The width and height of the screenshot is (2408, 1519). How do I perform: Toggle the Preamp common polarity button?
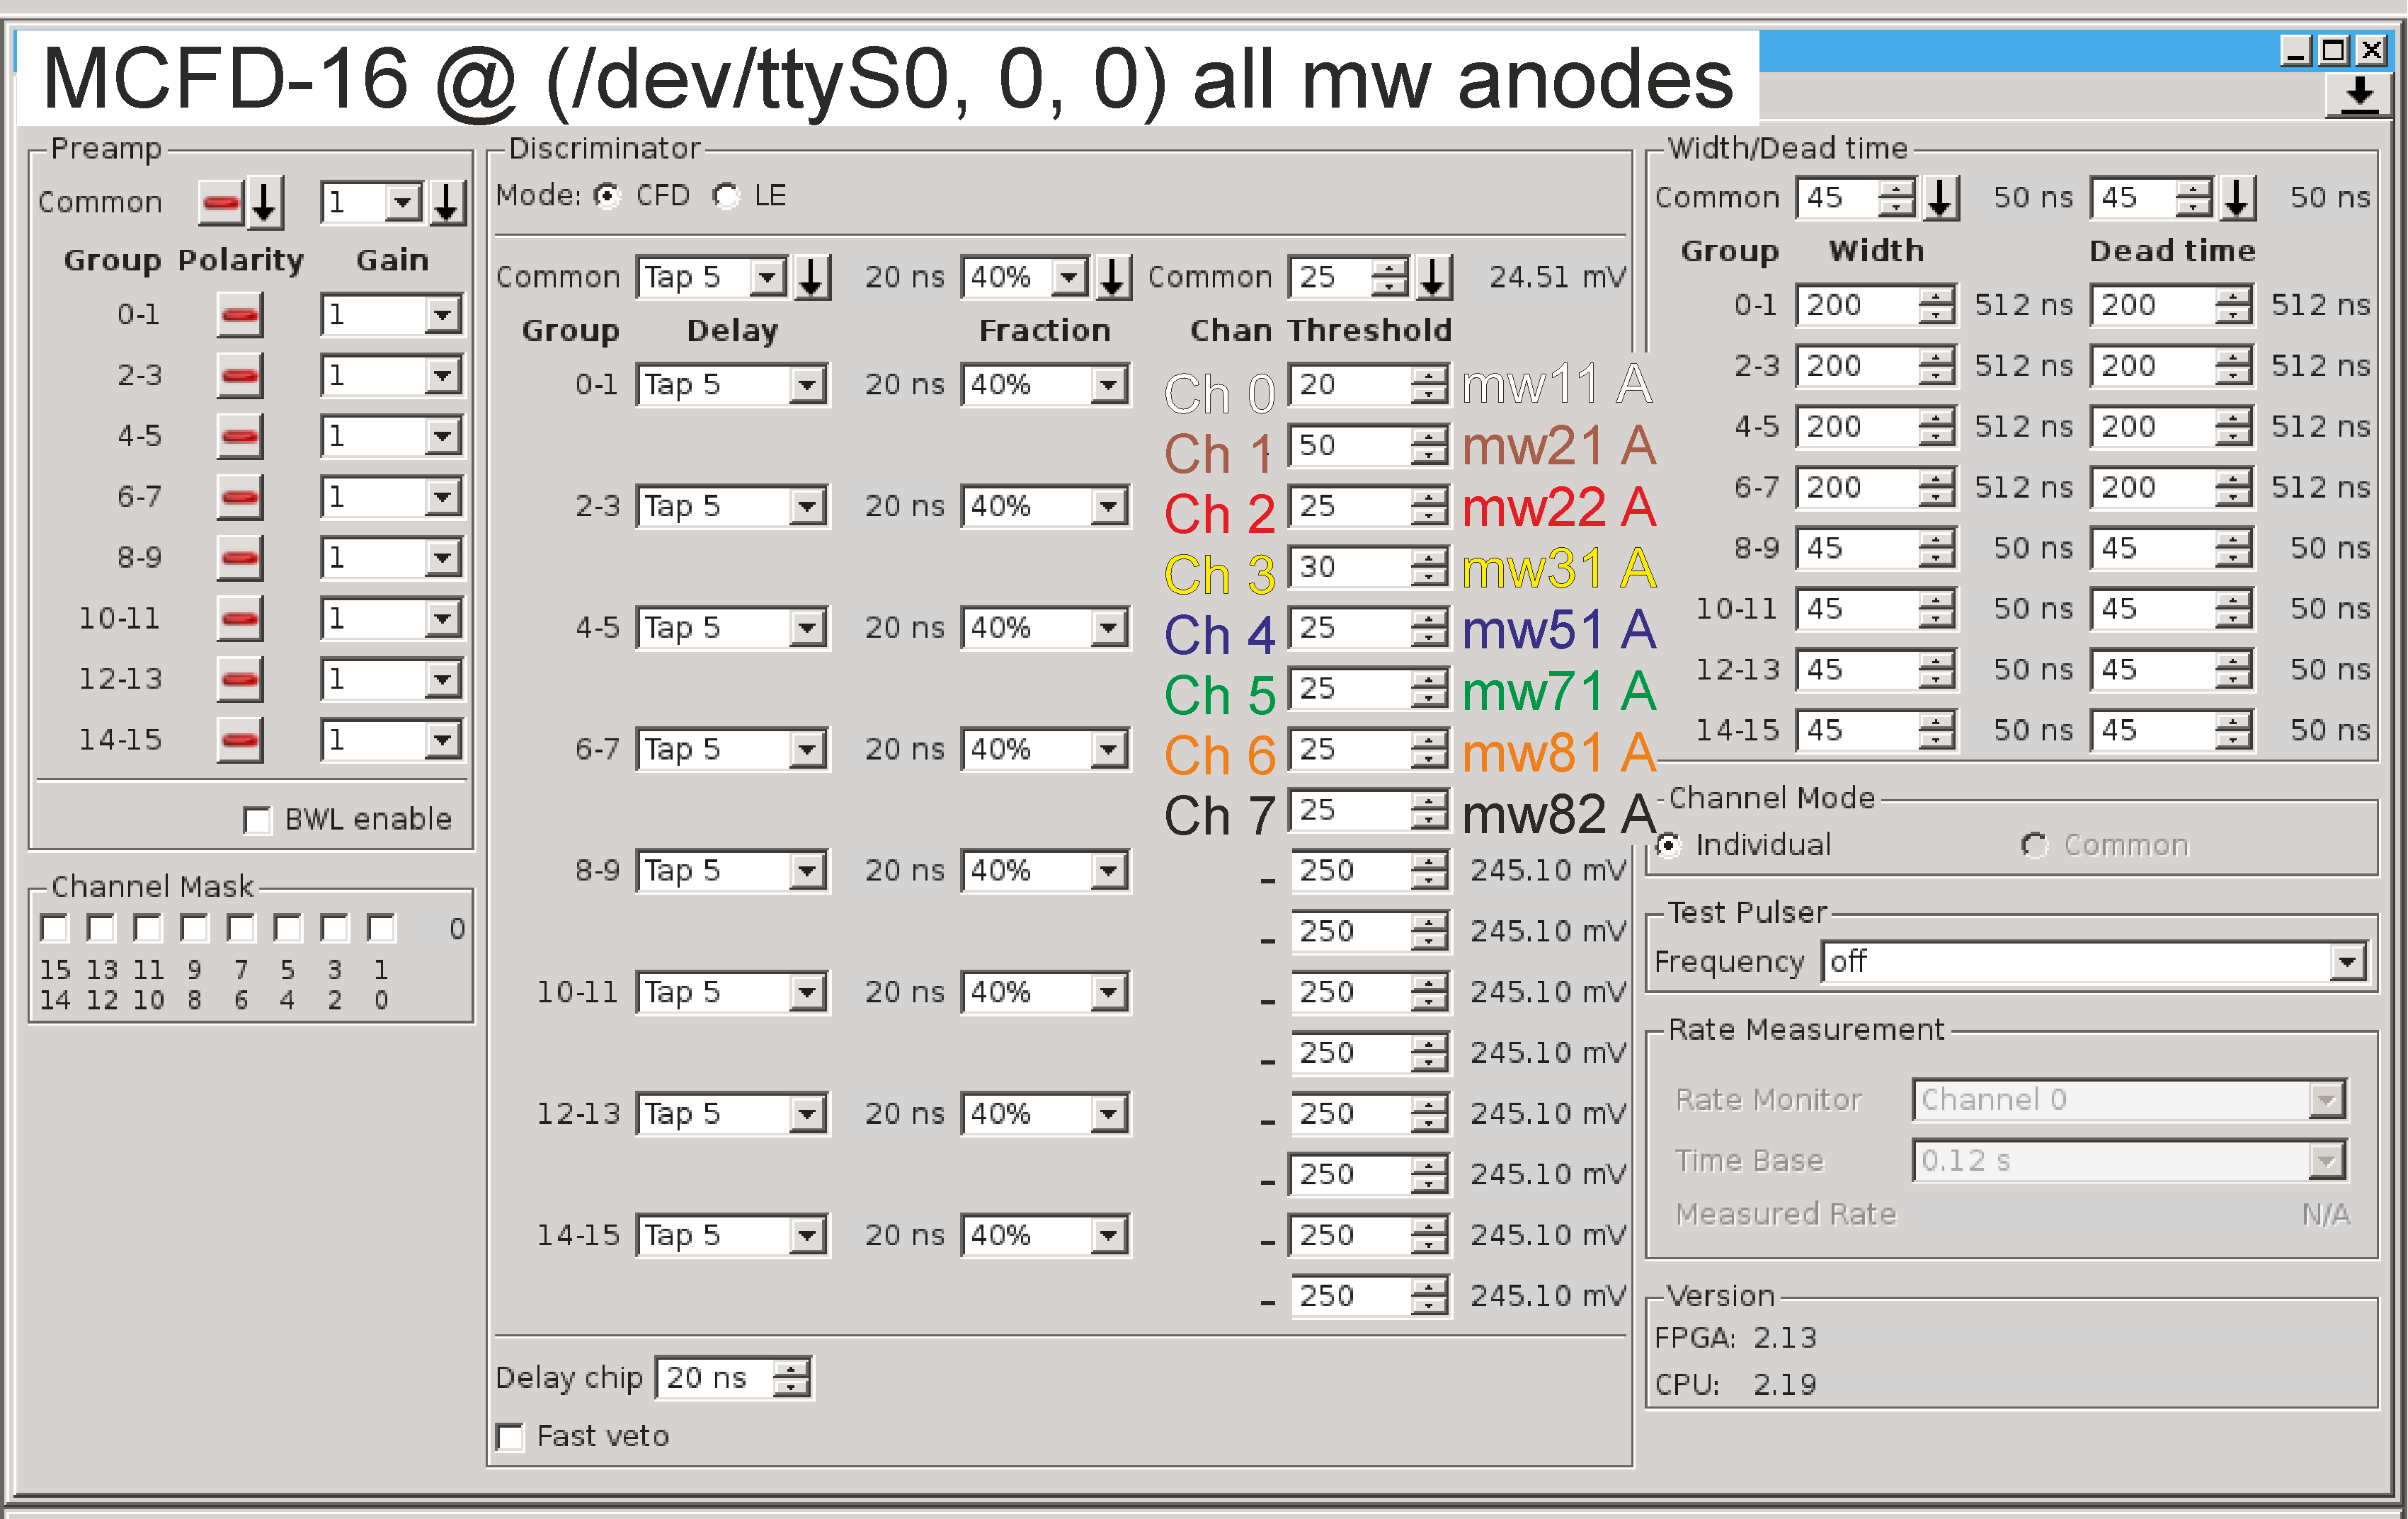pos(220,203)
